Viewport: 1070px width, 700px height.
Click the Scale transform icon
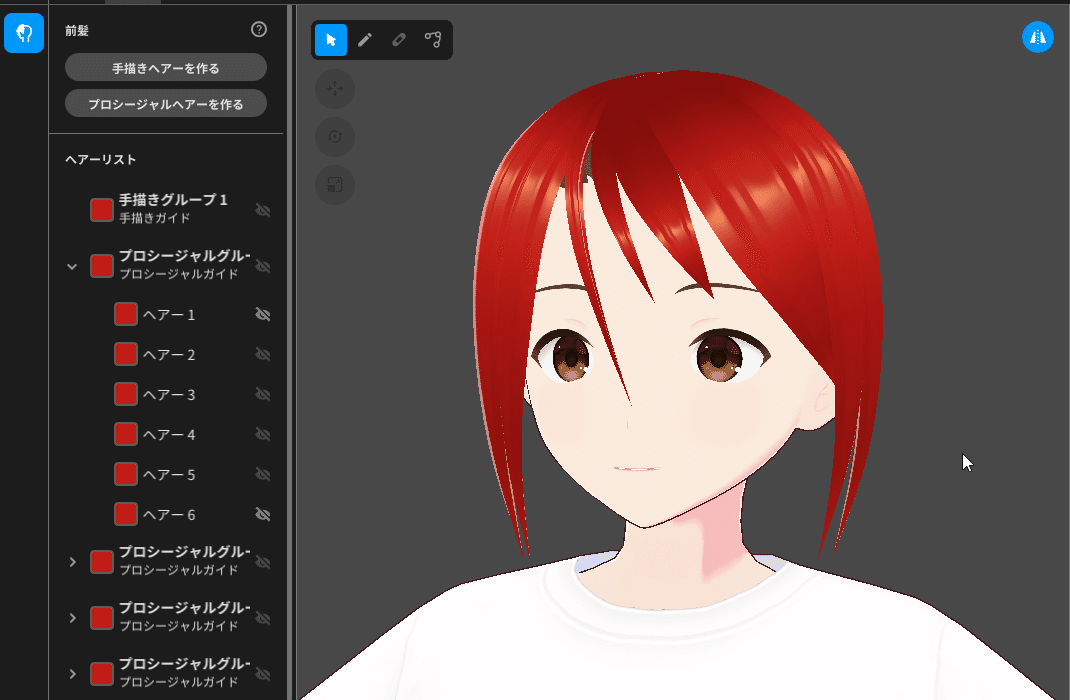pos(334,185)
